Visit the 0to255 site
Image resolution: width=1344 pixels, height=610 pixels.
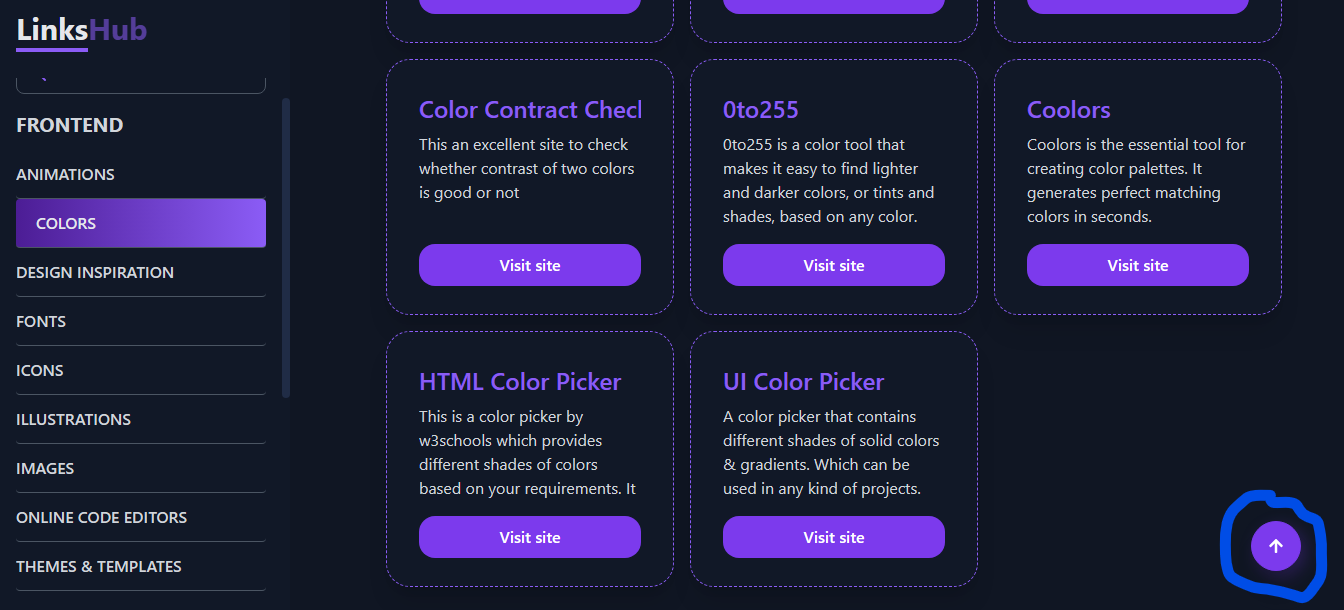pyautogui.click(x=833, y=265)
